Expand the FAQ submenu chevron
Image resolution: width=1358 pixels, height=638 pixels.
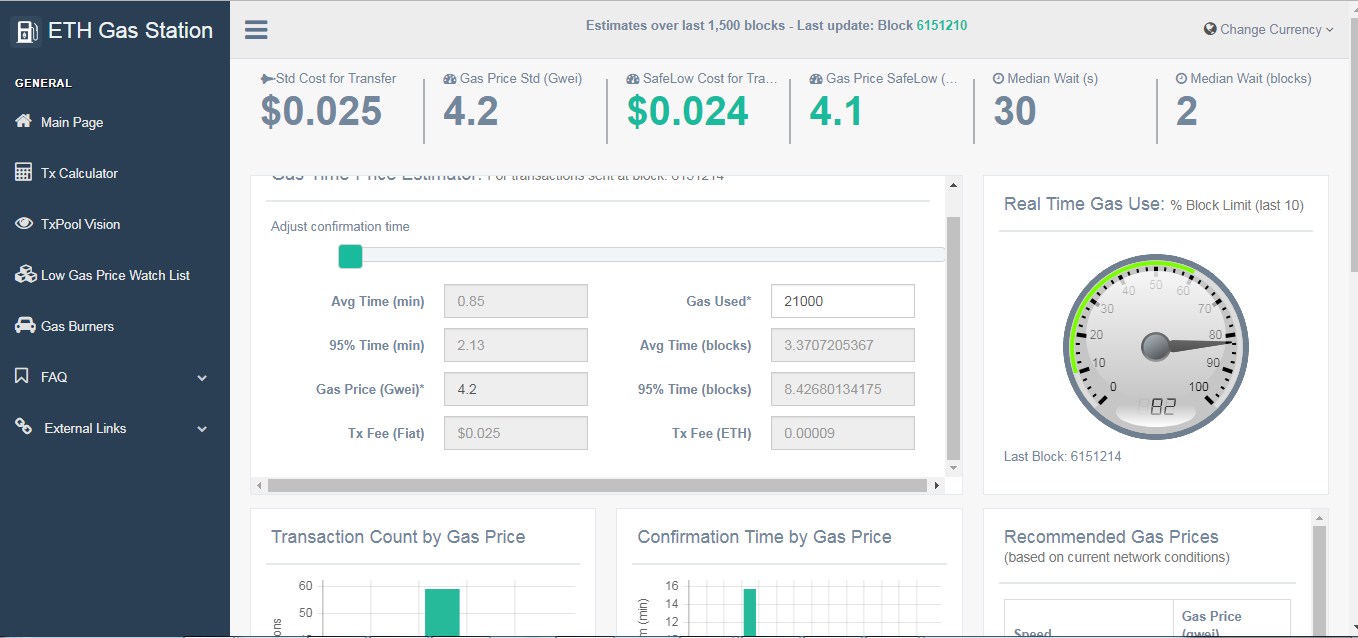[202, 377]
